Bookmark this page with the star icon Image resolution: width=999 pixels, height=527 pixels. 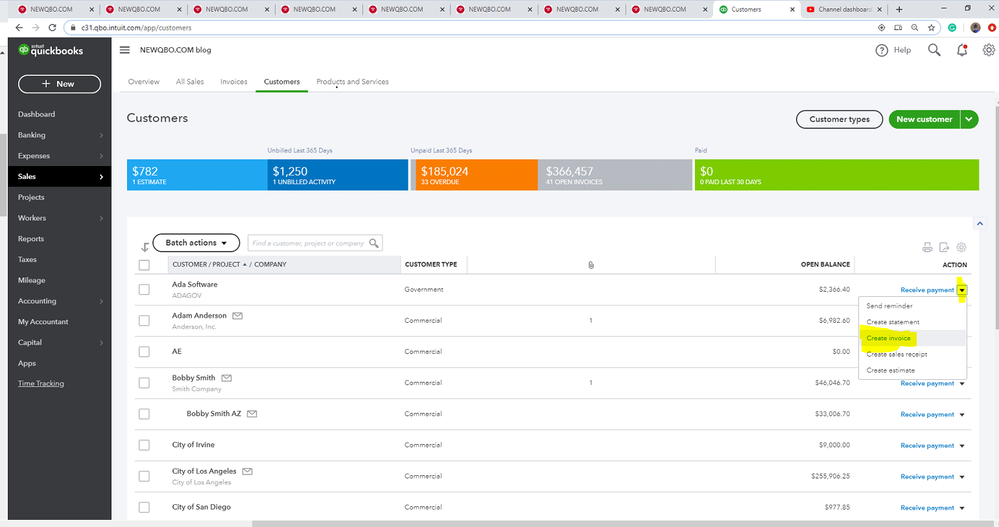(x=931, y=27)
